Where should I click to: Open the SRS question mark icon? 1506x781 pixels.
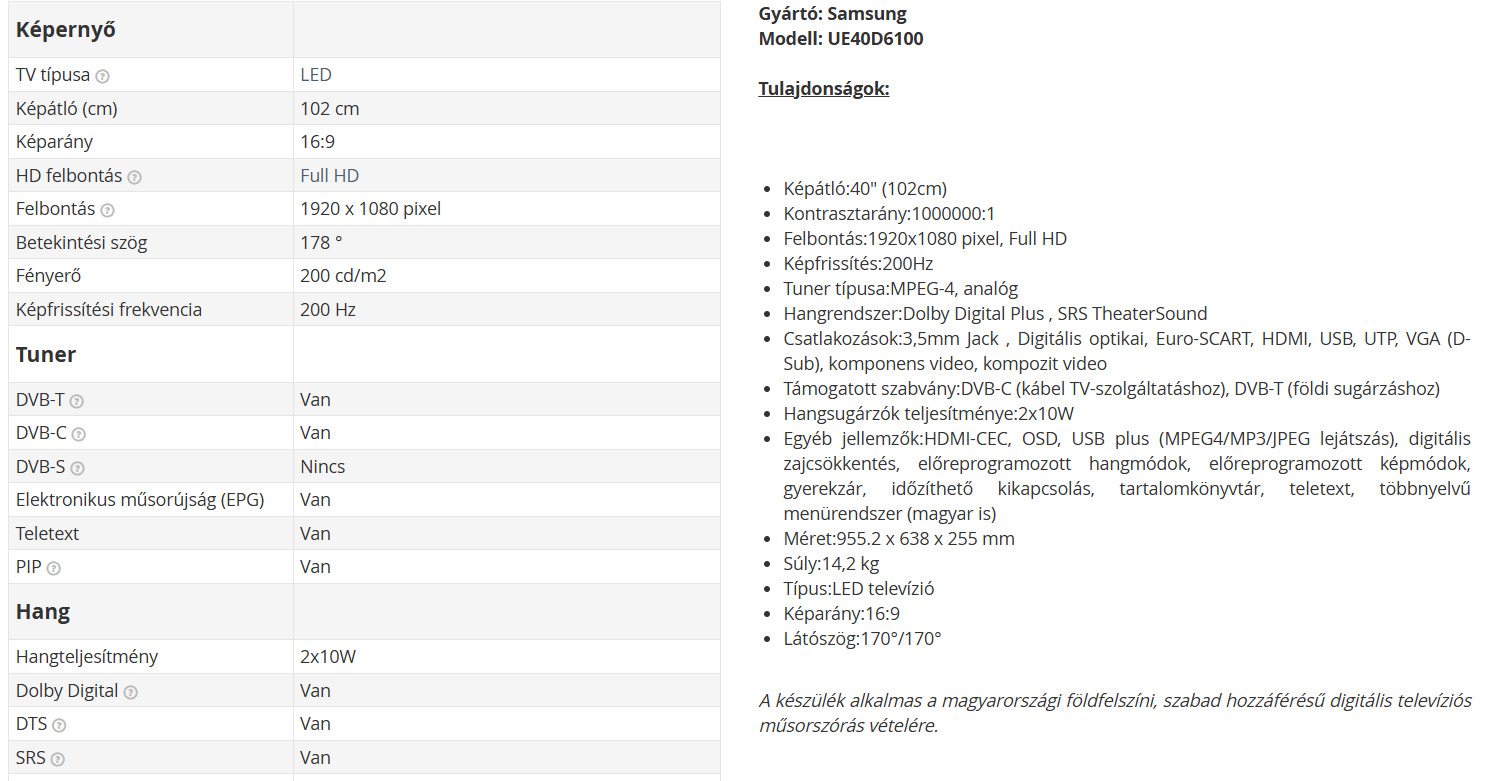point(58,759)
